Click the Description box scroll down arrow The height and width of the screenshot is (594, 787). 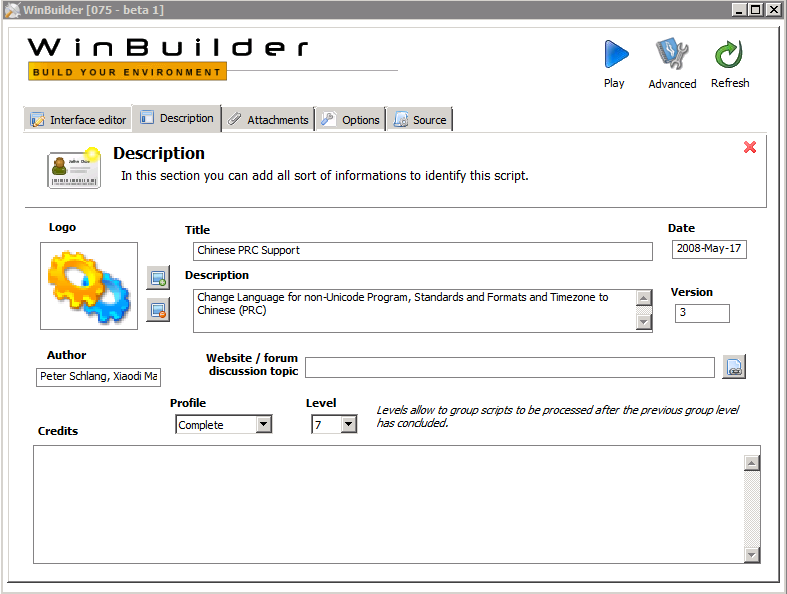[x=644, y=322]
